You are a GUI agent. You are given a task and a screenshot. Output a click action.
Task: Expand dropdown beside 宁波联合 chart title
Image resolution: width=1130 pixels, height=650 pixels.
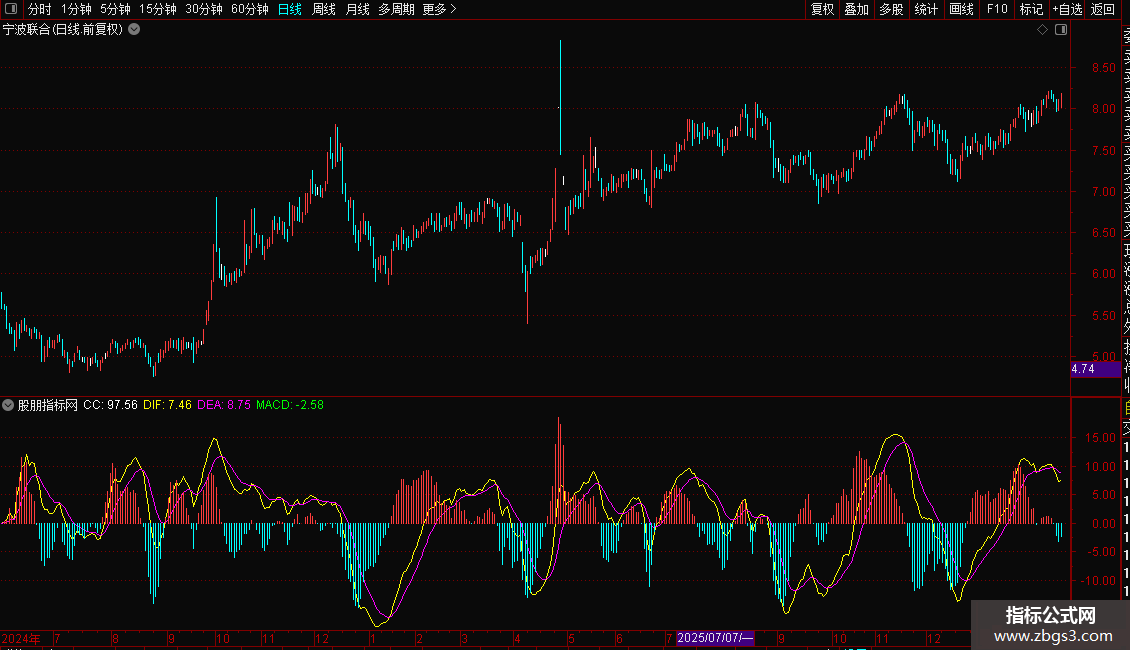(x=134, y=30)
